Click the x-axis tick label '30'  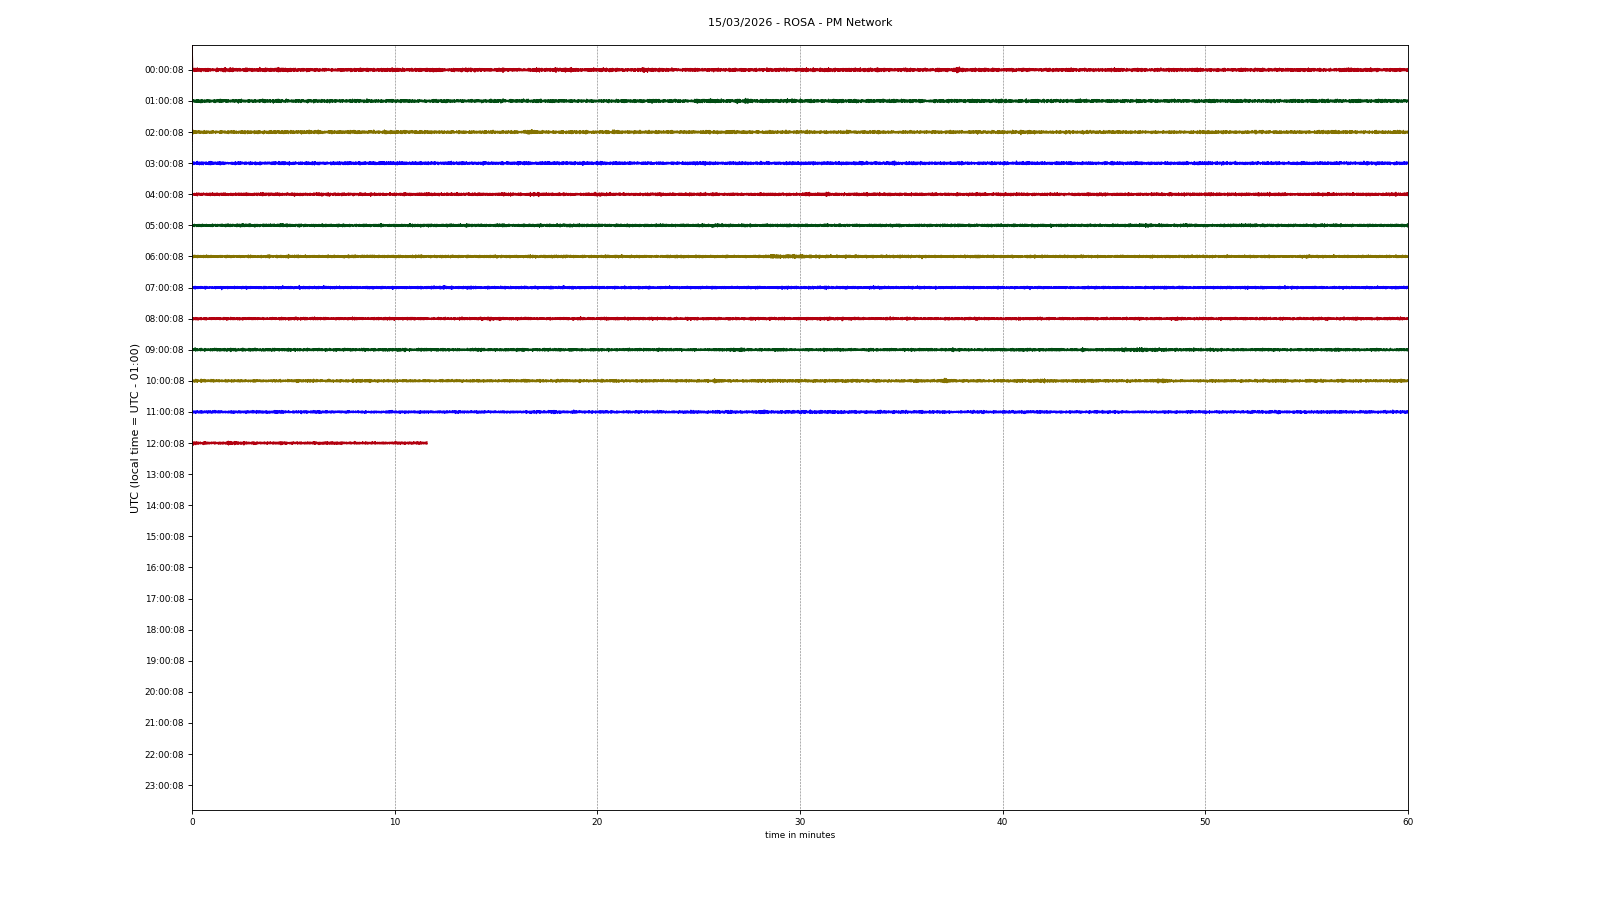[x=800, y=822]
